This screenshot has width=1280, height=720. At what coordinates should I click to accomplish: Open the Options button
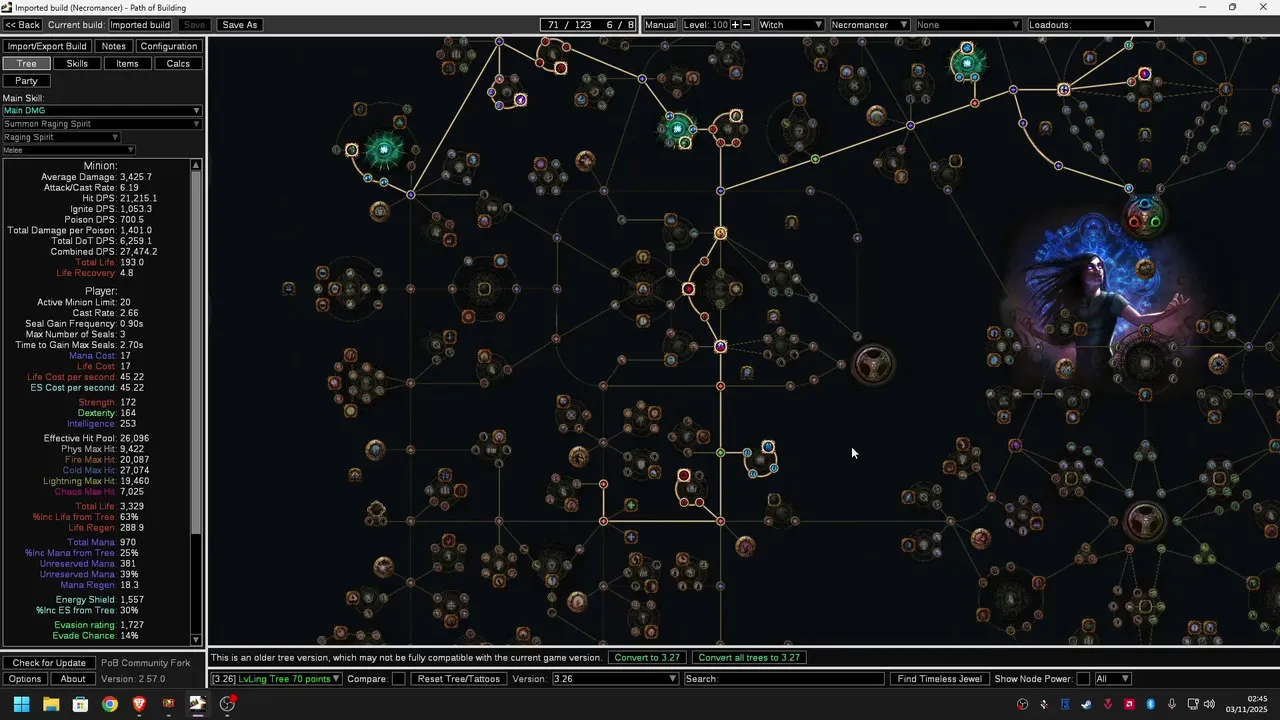coord(25,679)
